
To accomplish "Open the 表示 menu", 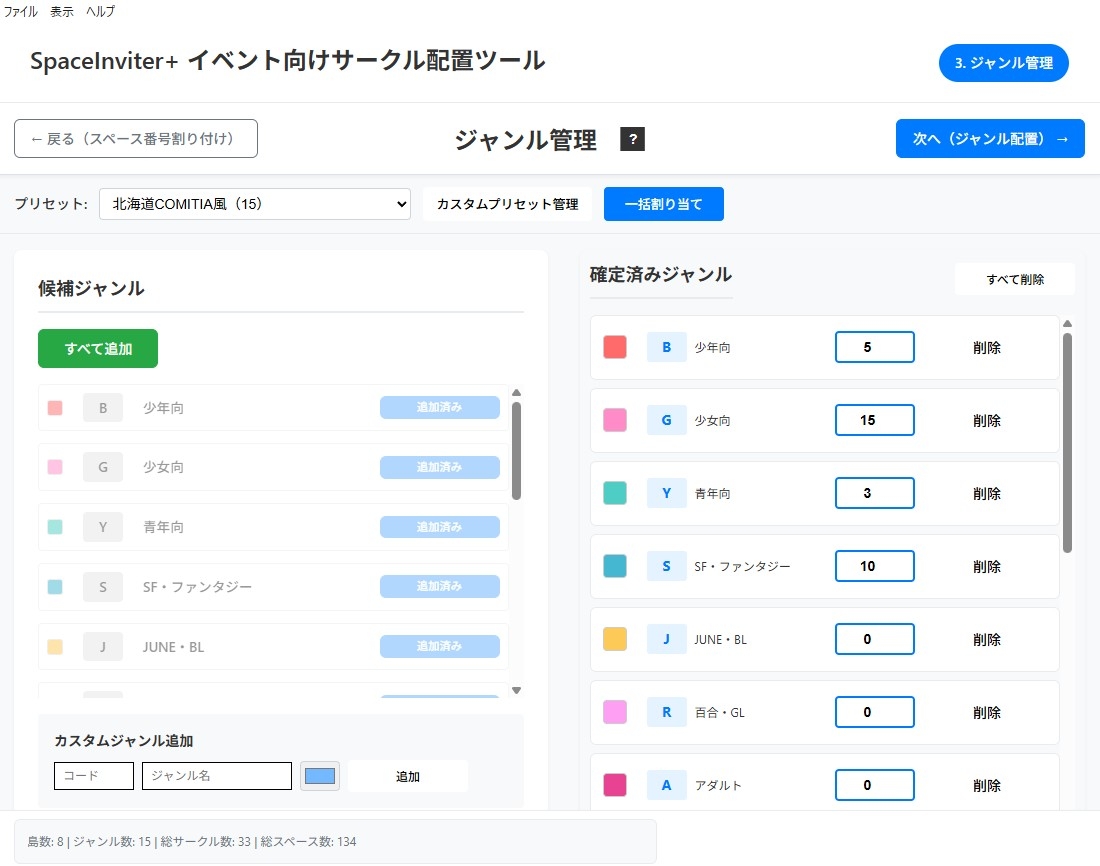I will tap(62, 12).
